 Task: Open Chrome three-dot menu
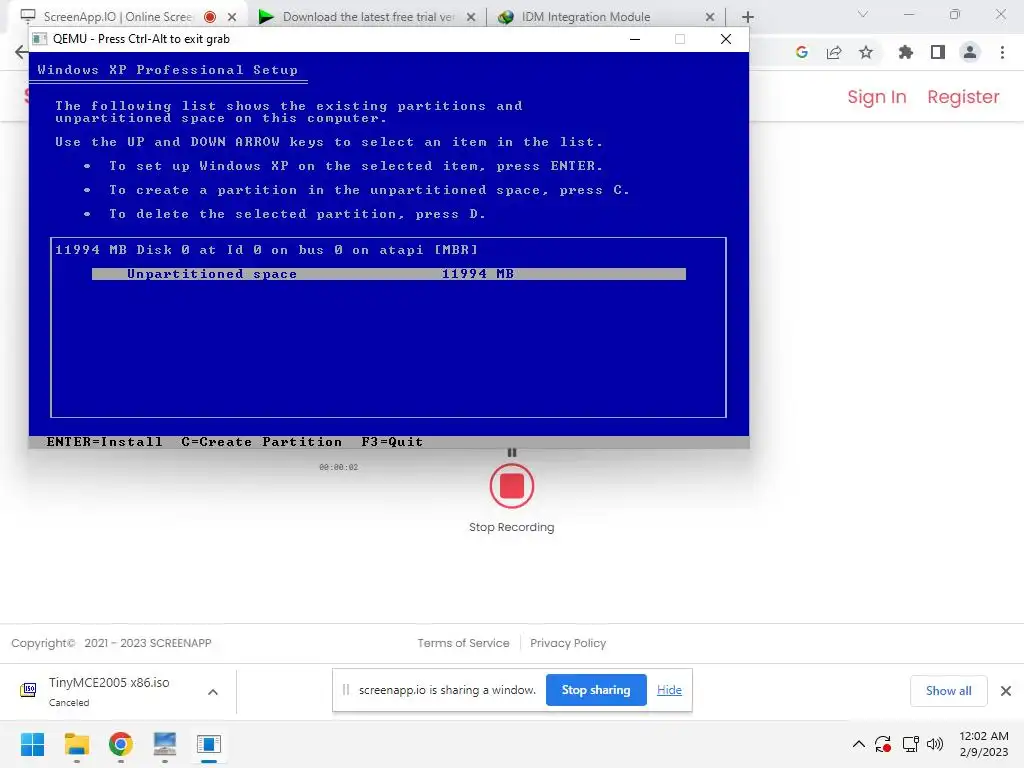[1002, 52]
